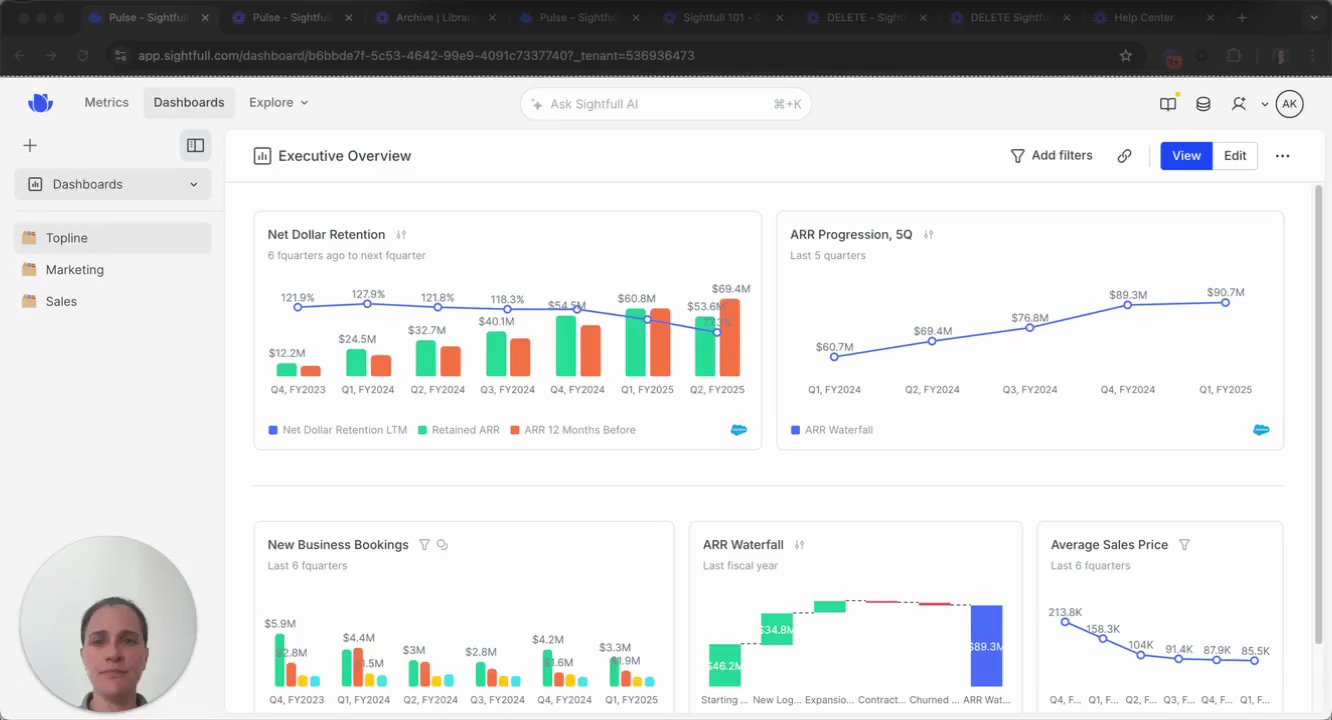
Task: Toggle the Net Dollar Retention LTM legend series
Action: (338, 430)
